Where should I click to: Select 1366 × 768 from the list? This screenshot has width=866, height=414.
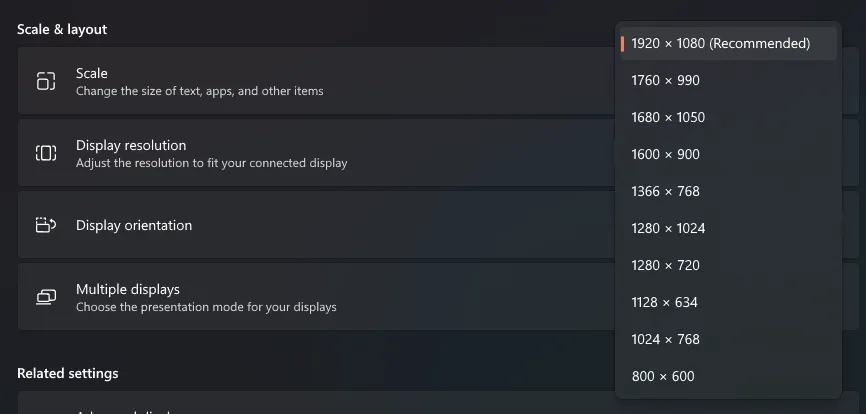(x=665, y=191)
